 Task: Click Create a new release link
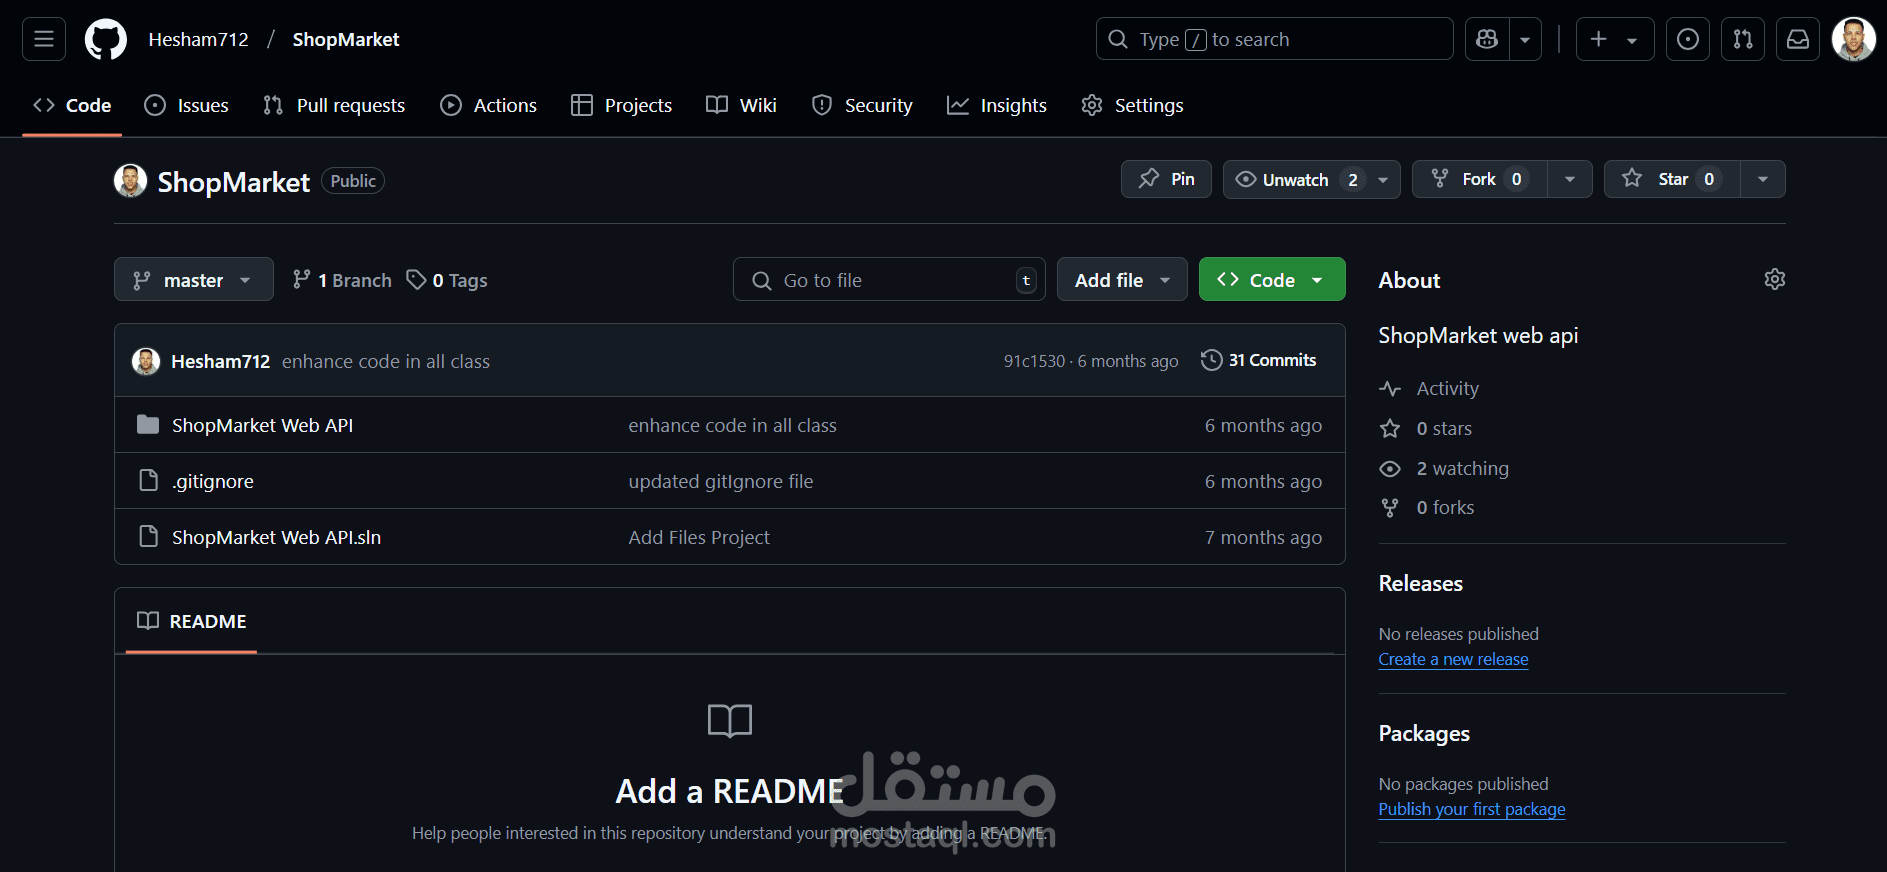click(x=1453, y=659)
